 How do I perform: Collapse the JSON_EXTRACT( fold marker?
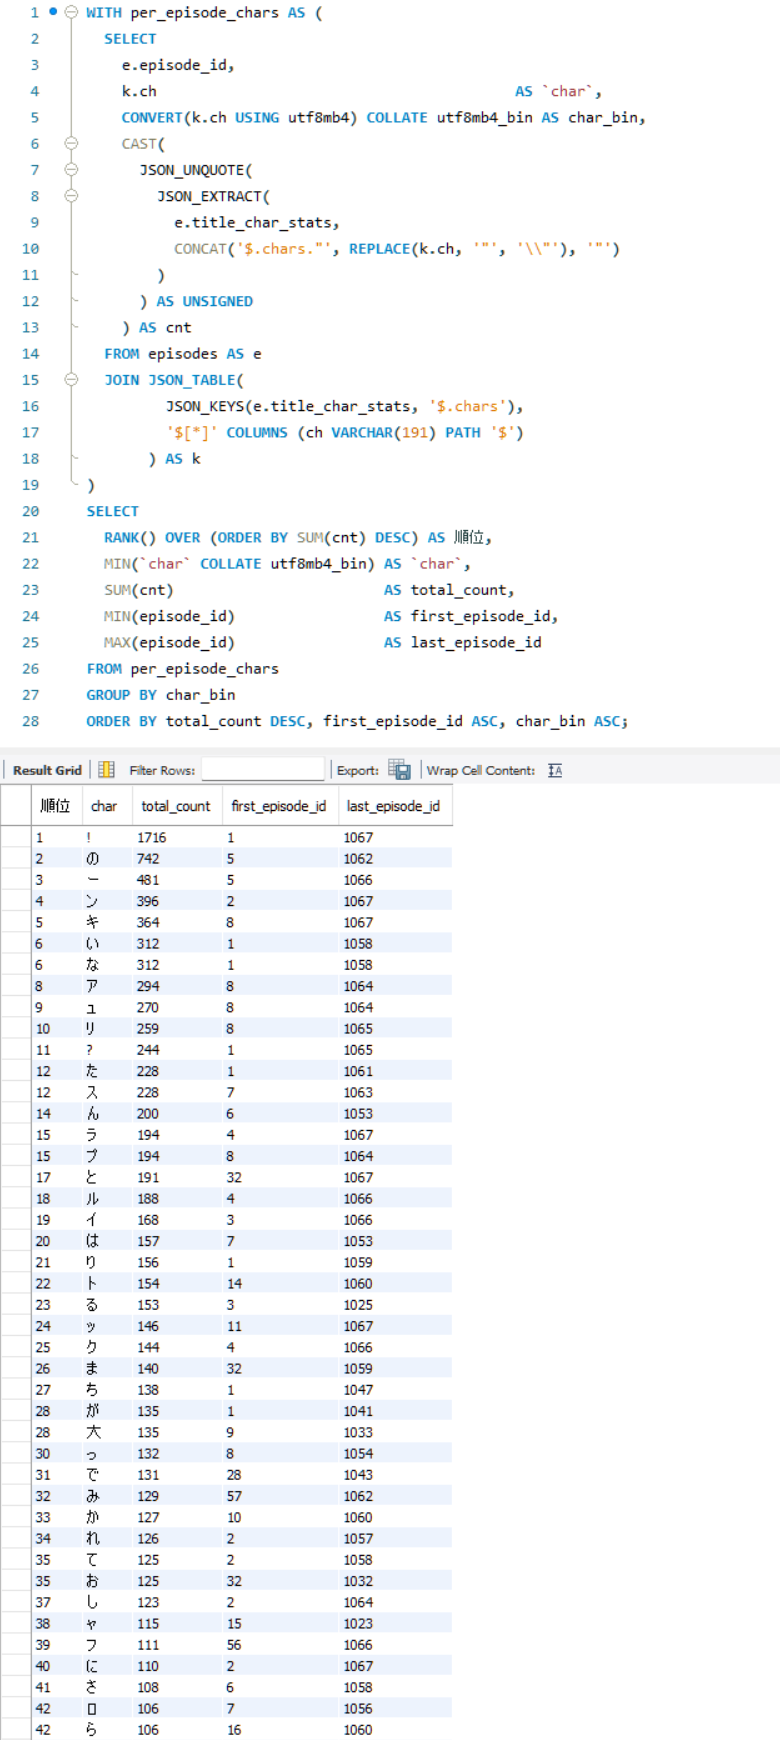[x=71, y=196]
